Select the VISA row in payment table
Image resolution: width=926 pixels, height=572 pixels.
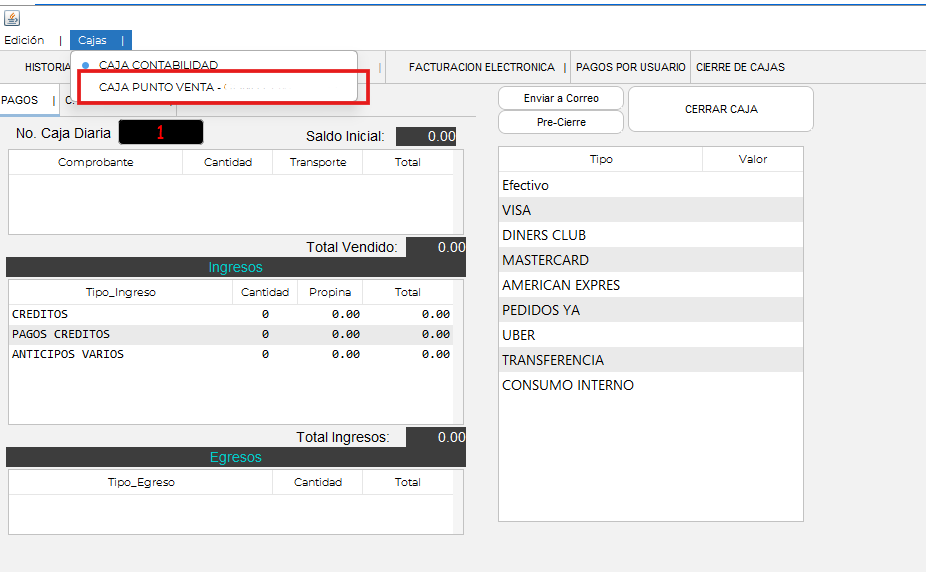click(x=650, y=210)
